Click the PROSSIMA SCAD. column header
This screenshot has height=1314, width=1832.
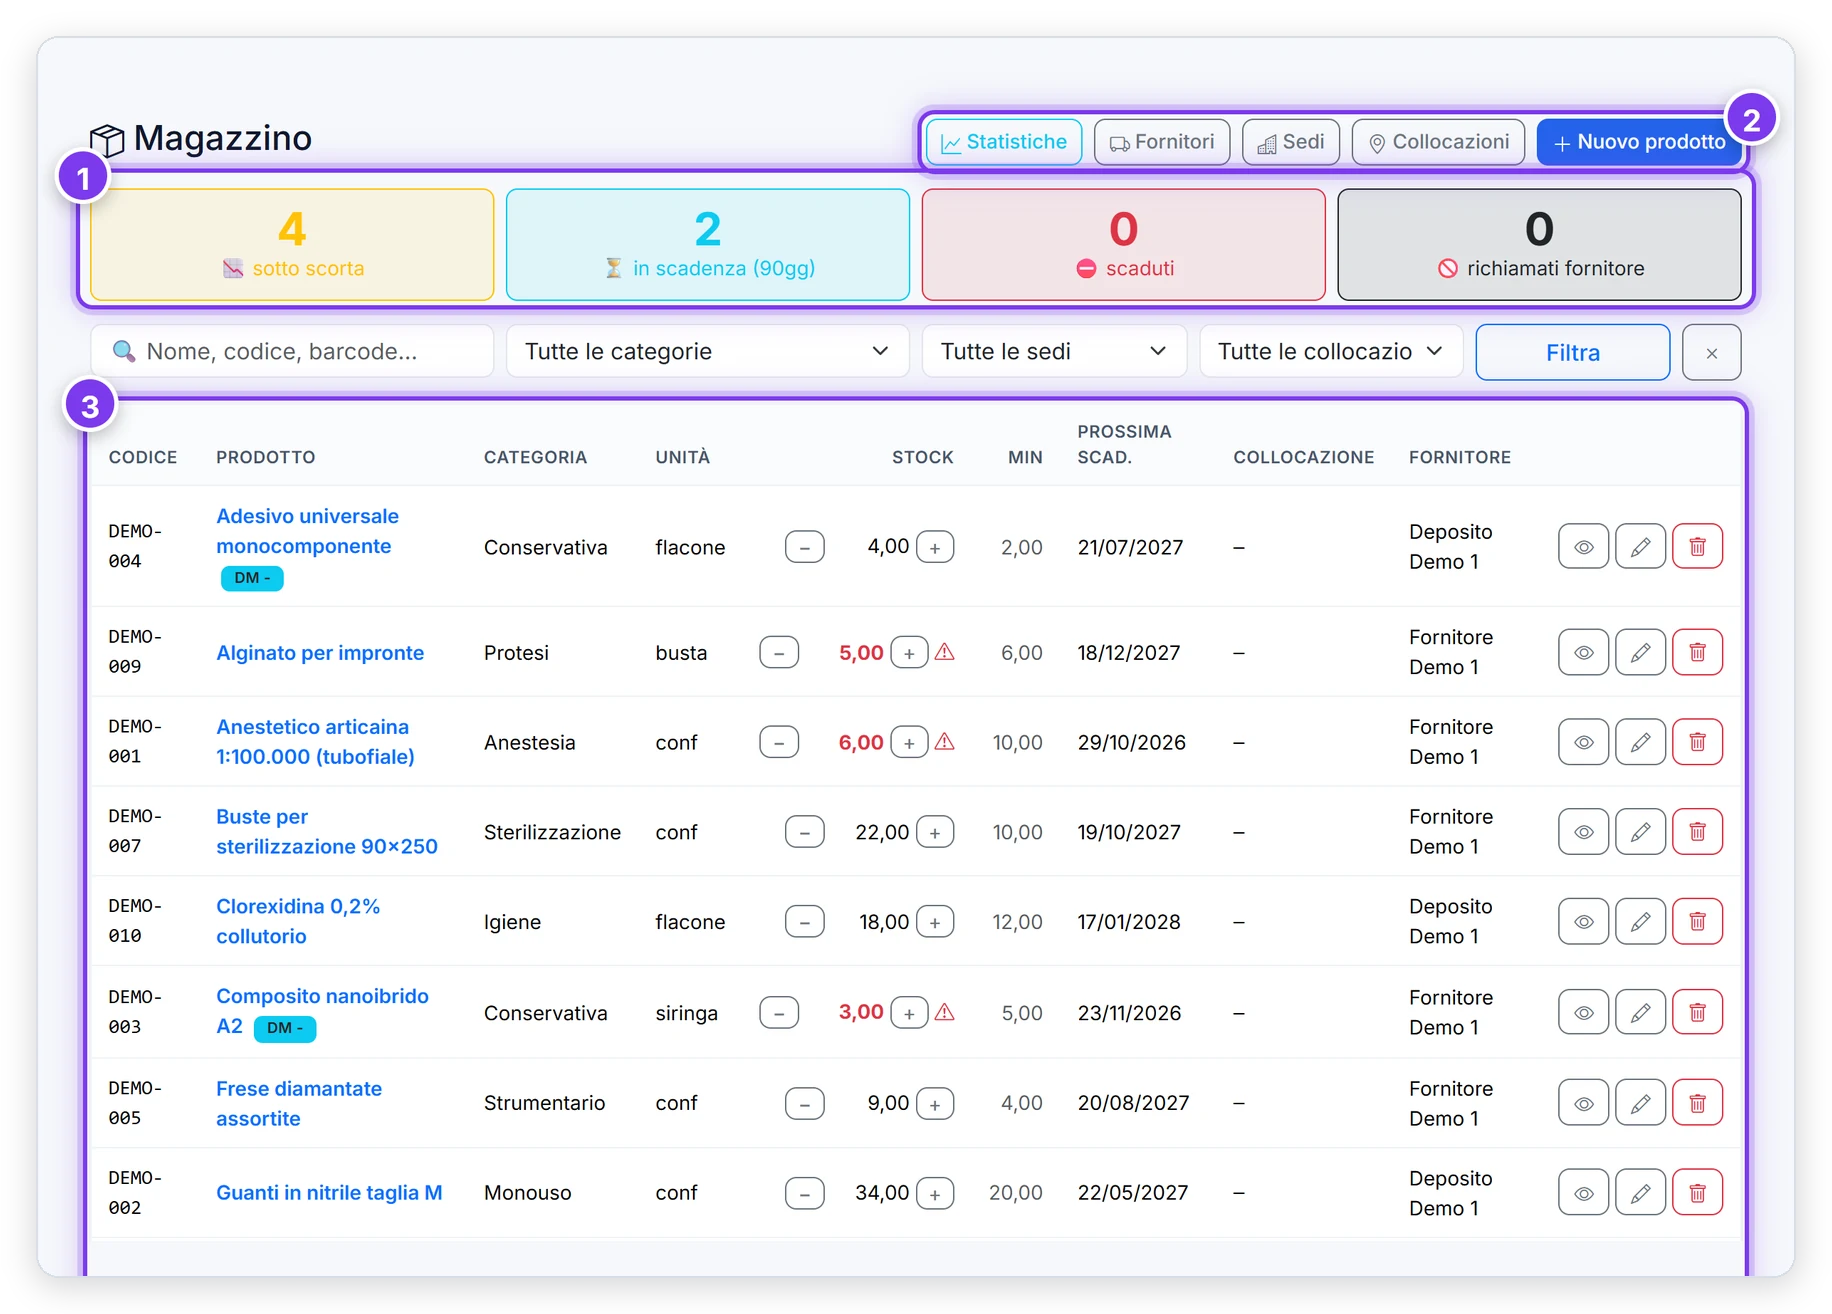pyautogui.click(x=1124, y=444)
